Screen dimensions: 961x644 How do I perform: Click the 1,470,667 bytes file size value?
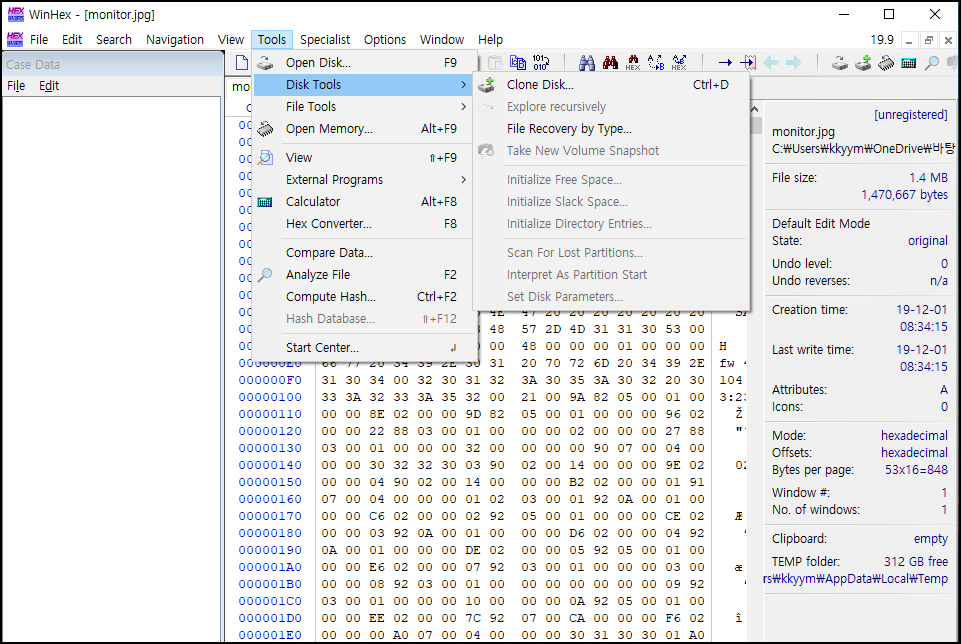(905, 195)
